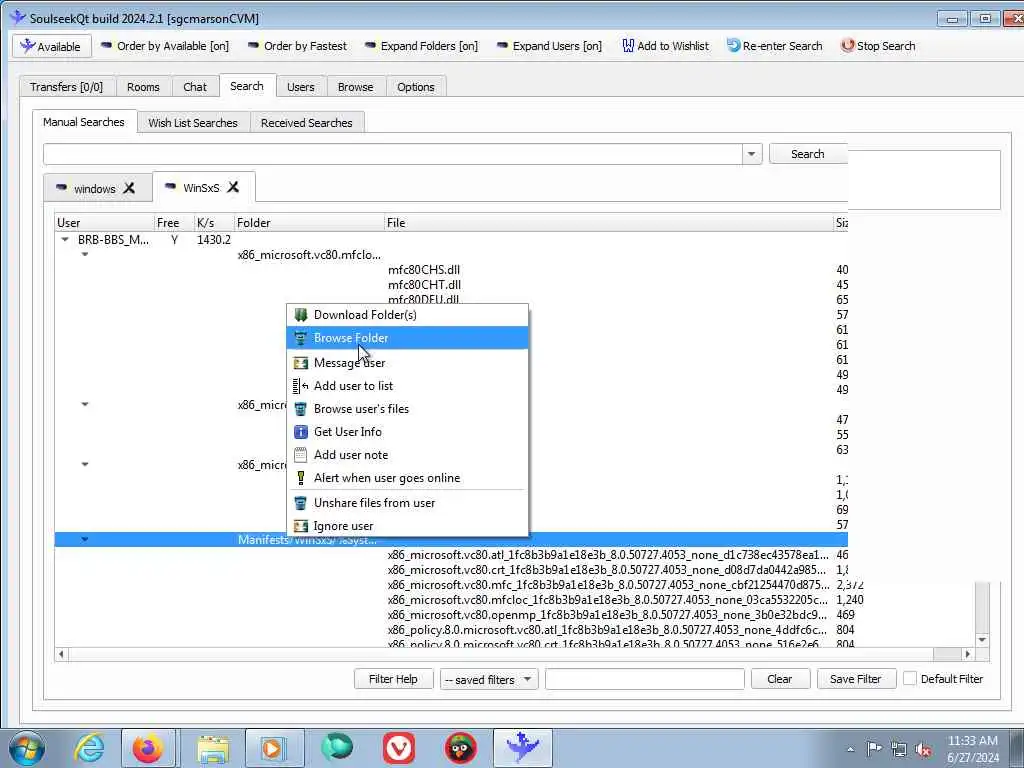Select Get User Info
The height and width of the screenshot is (768, 1024).
click(x=408, y=432)
